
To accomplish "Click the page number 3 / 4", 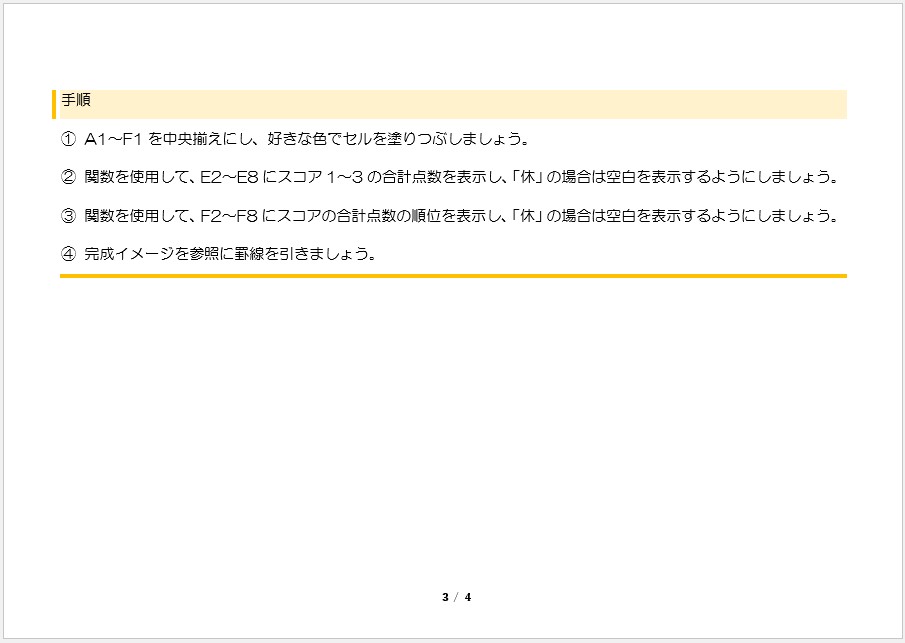I will coord(456,598).
